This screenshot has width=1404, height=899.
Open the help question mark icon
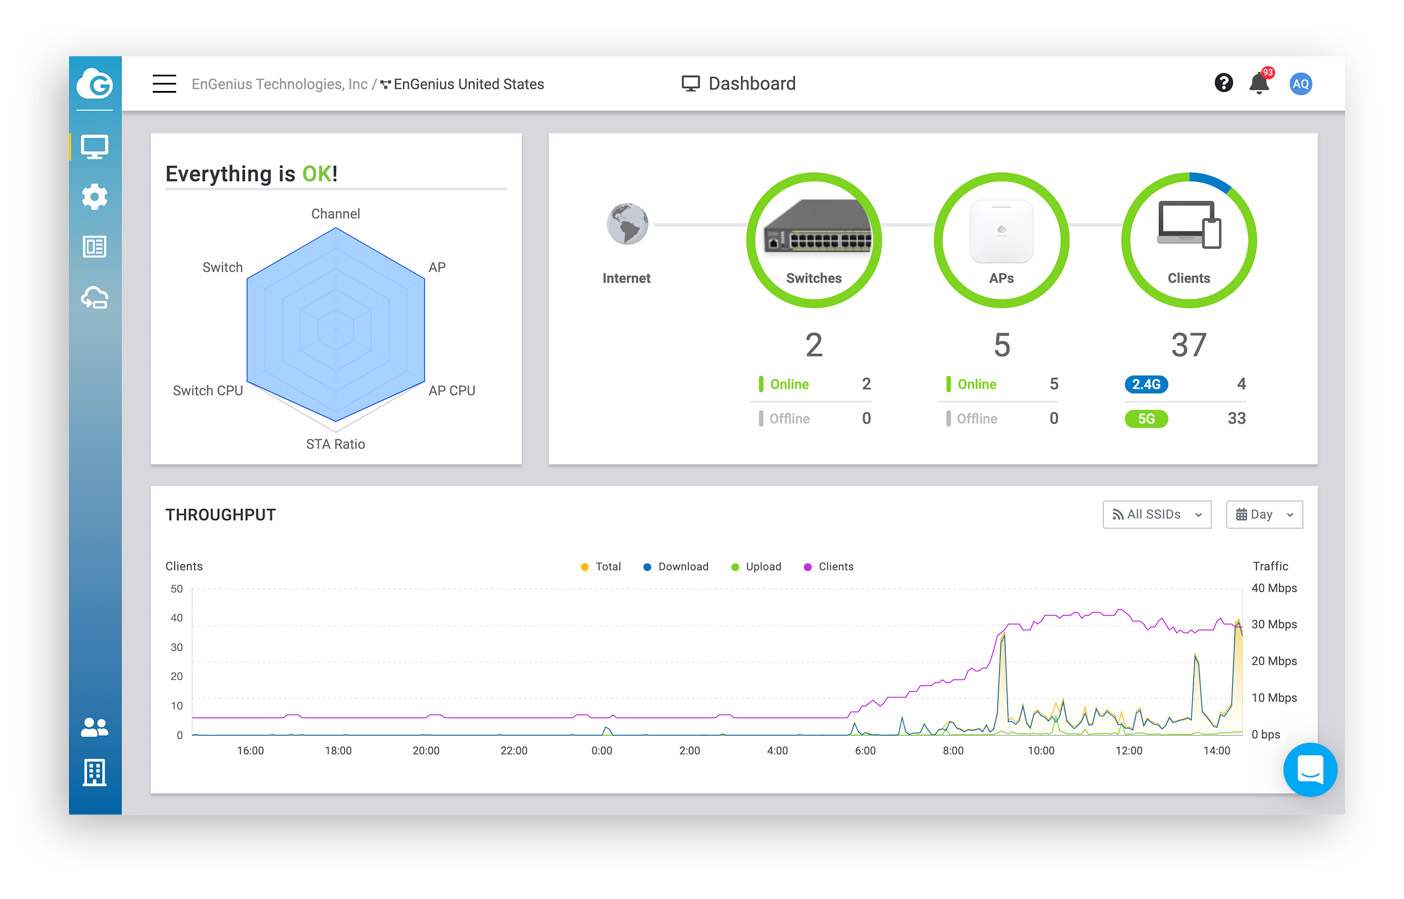[x=1223, y=83]
